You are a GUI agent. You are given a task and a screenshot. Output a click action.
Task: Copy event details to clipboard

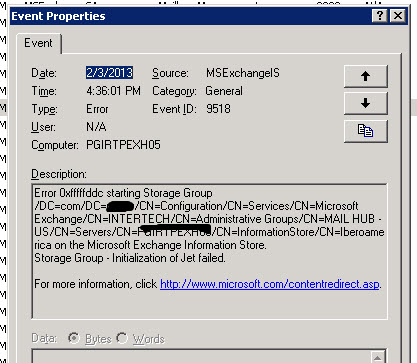(x=366, y=131)
